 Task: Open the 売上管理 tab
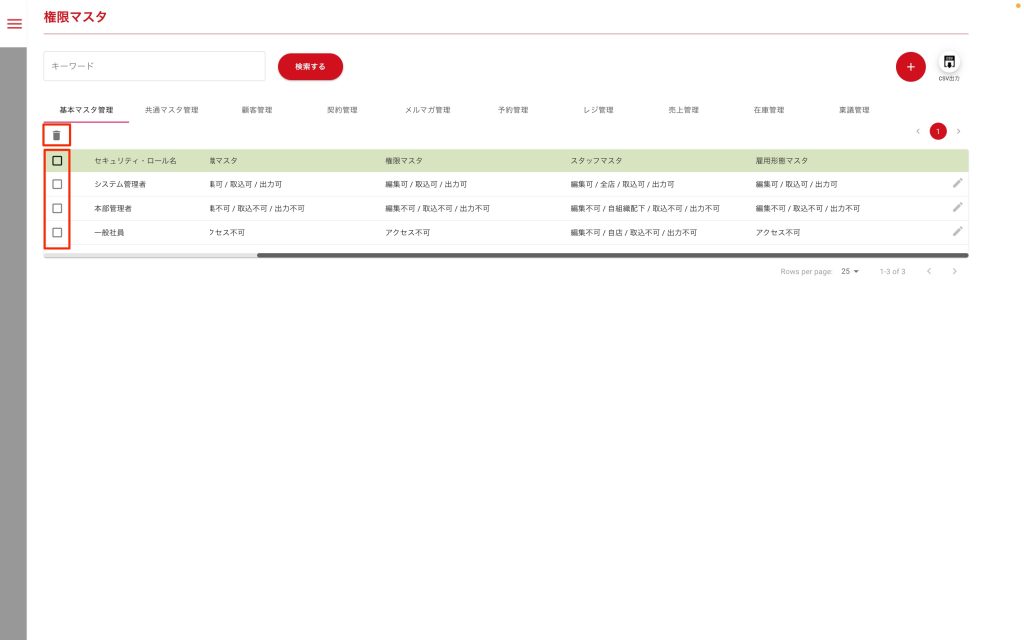pyautogui.click(x=683, y=110)
